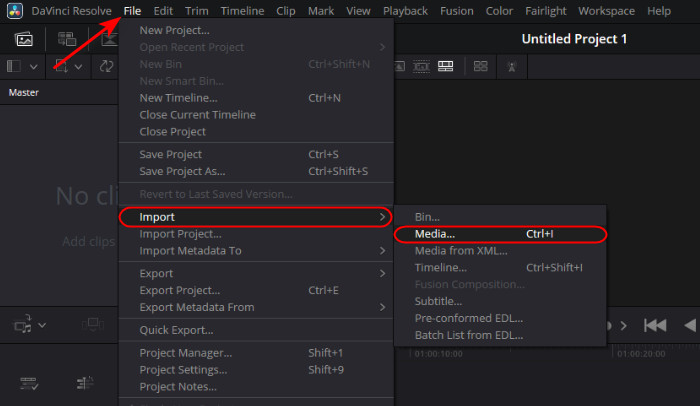The image size is (700, 406).
Task: Select Save Project from File menu
Action: tap(171, 154)
